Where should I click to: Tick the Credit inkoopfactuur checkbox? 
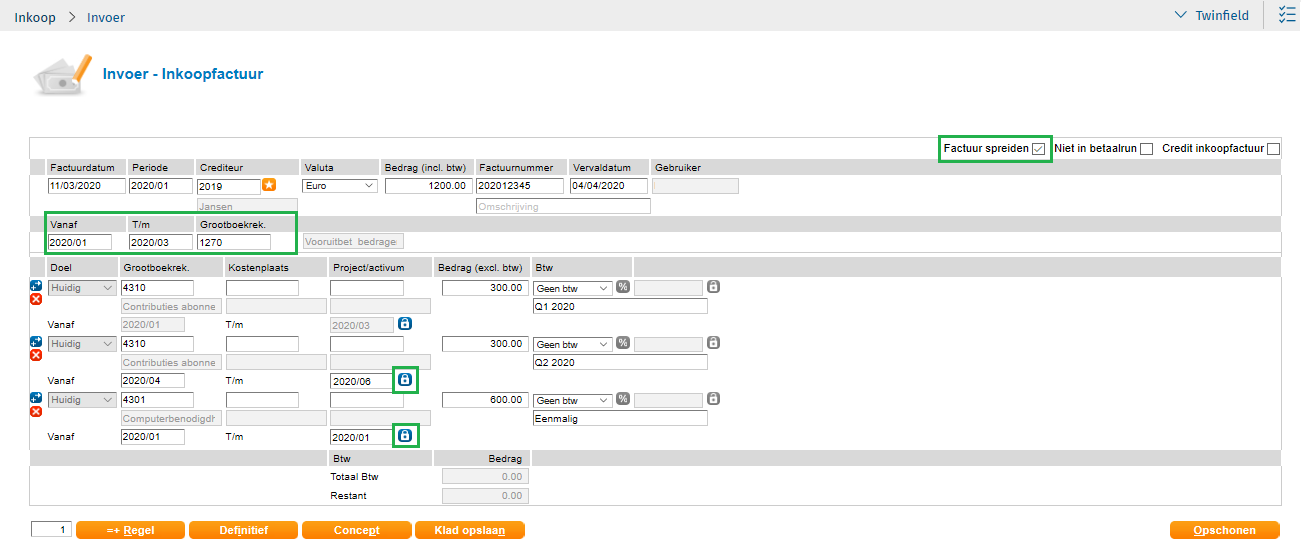coord(1273,149)
